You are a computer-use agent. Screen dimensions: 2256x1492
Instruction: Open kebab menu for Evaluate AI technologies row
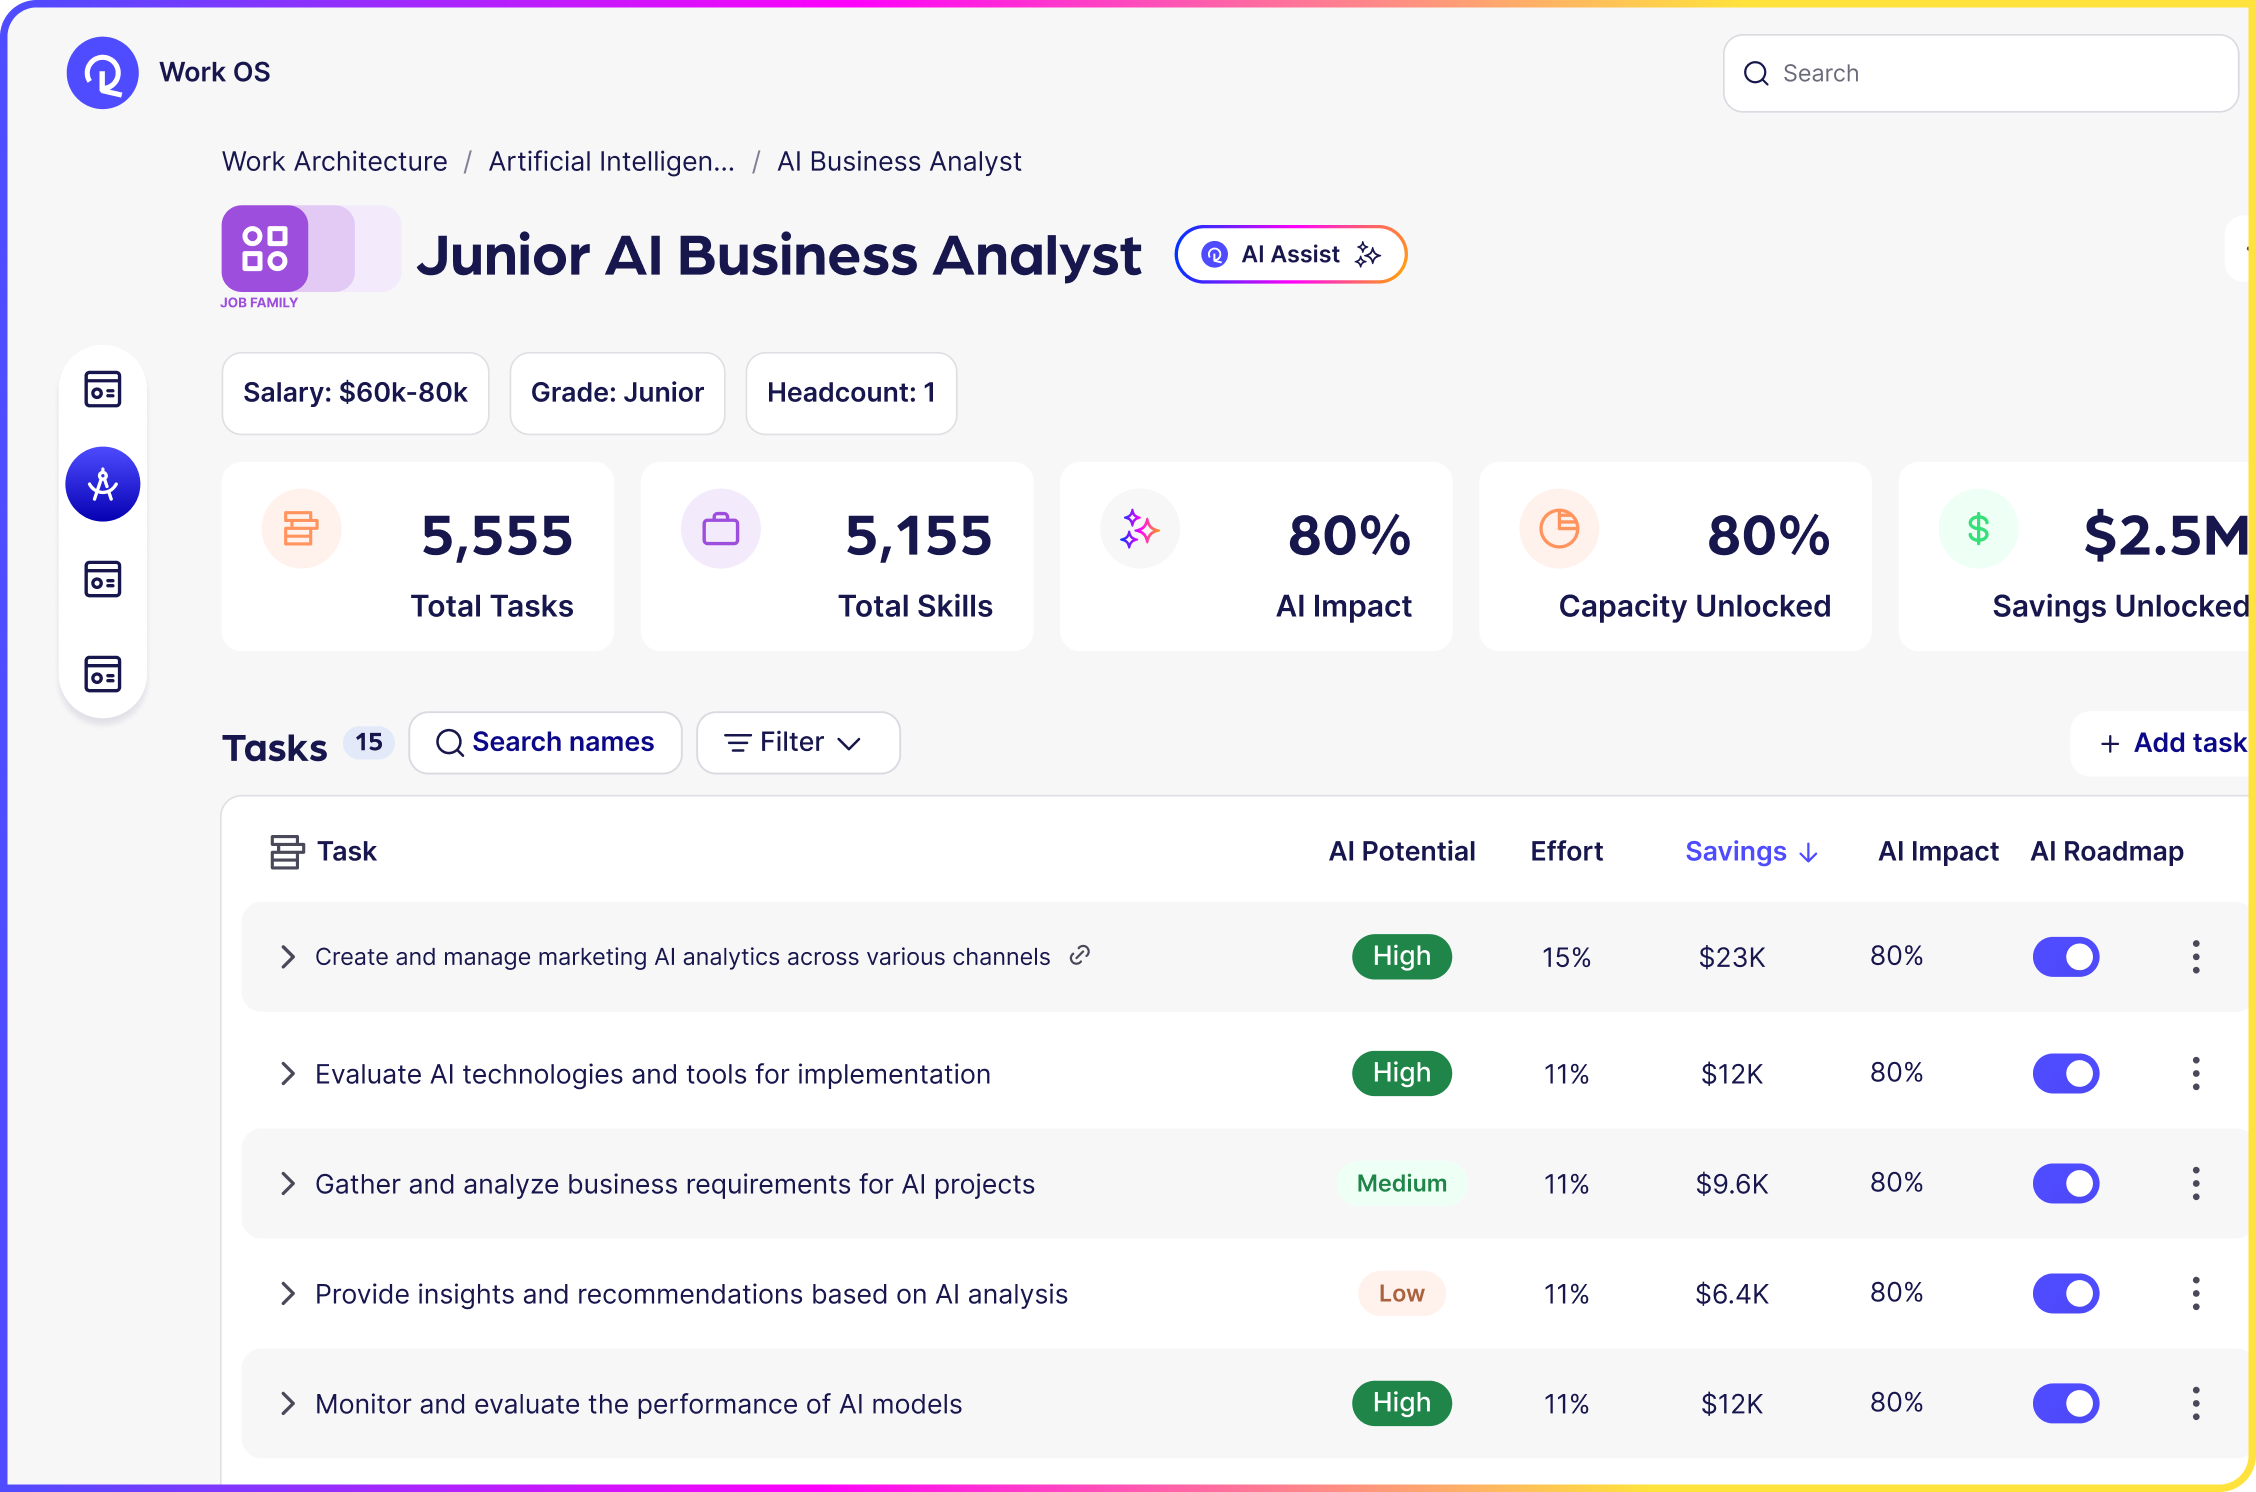2195,1074
